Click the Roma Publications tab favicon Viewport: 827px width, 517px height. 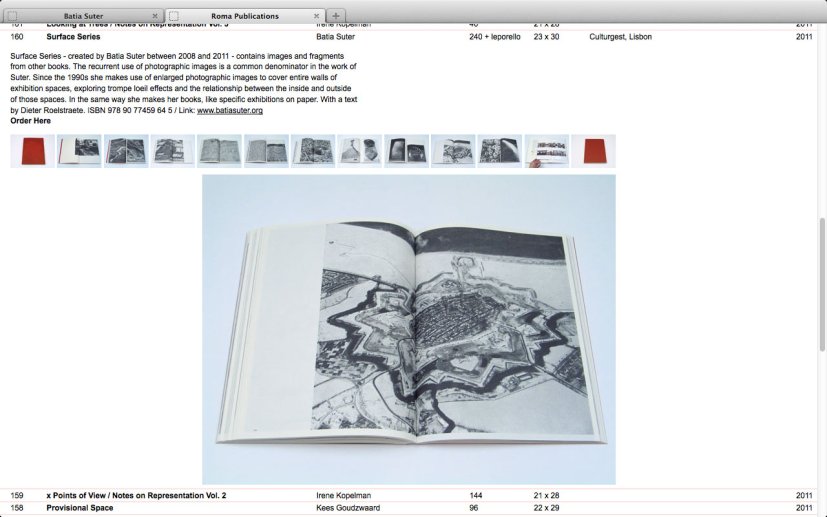(x=174, y=16)
